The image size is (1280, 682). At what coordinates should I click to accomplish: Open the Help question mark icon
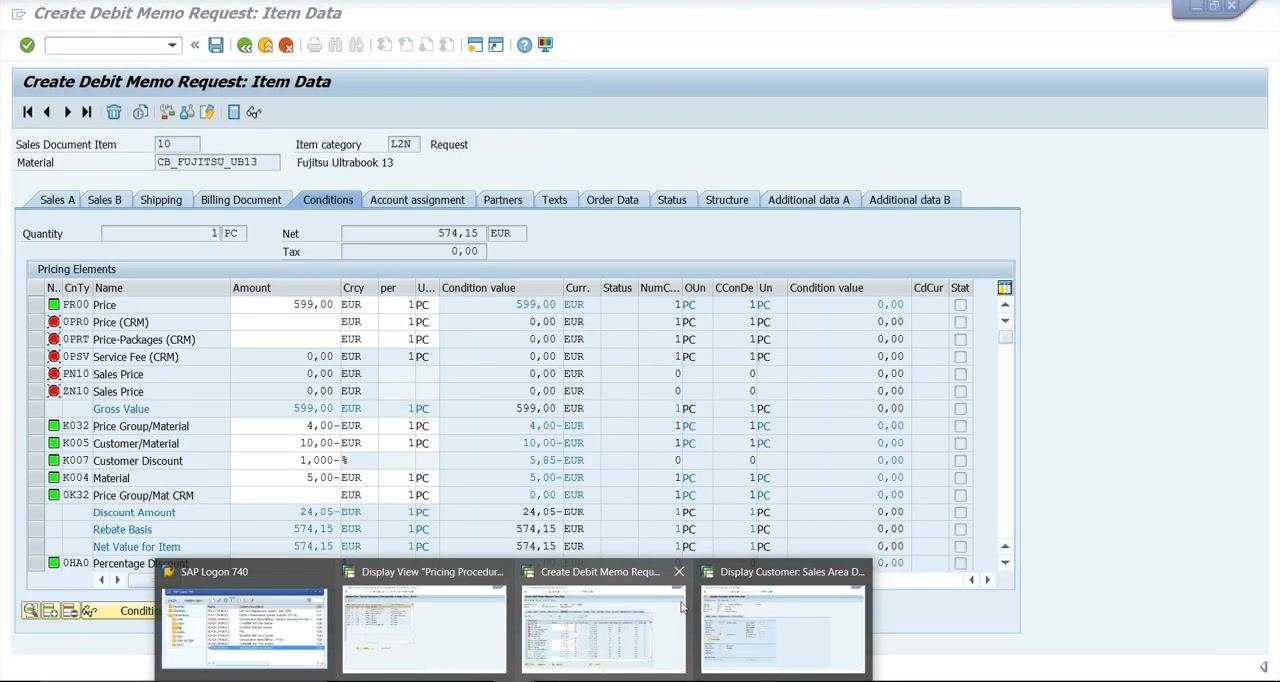pyautogui.click(x=524, y=45)
